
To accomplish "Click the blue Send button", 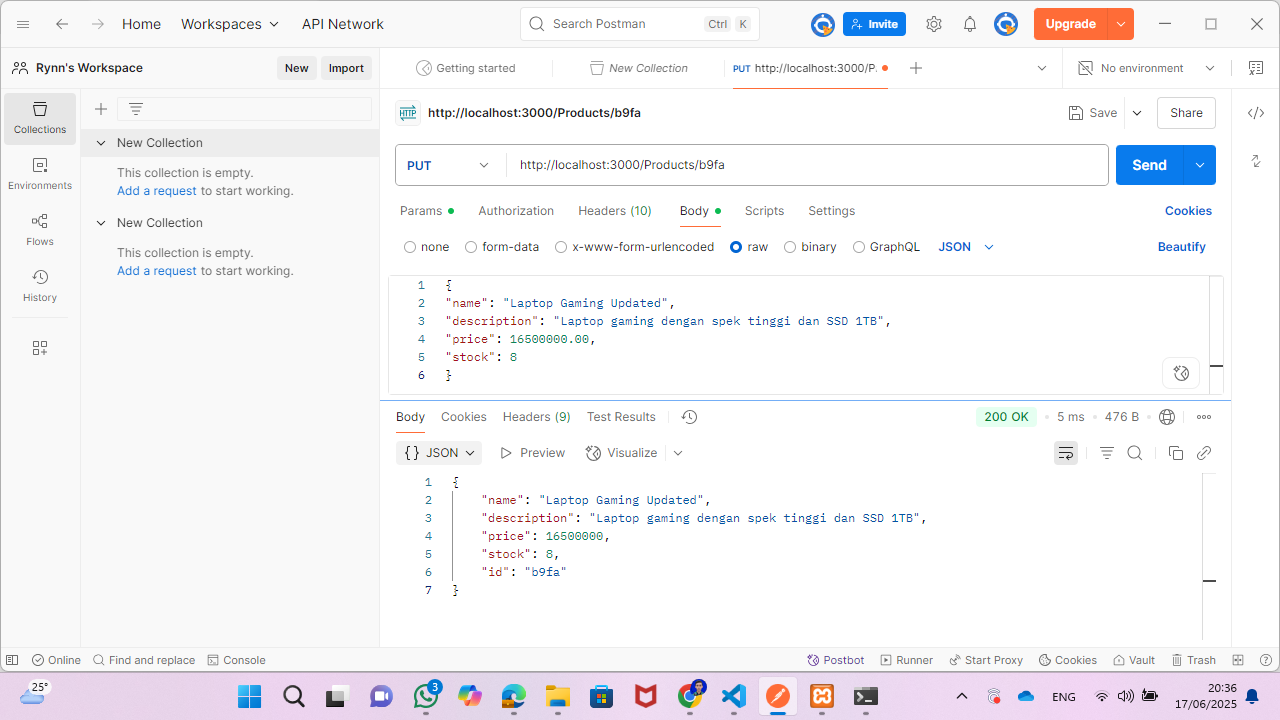I will pyautogui.click(x=1149, y=165).
